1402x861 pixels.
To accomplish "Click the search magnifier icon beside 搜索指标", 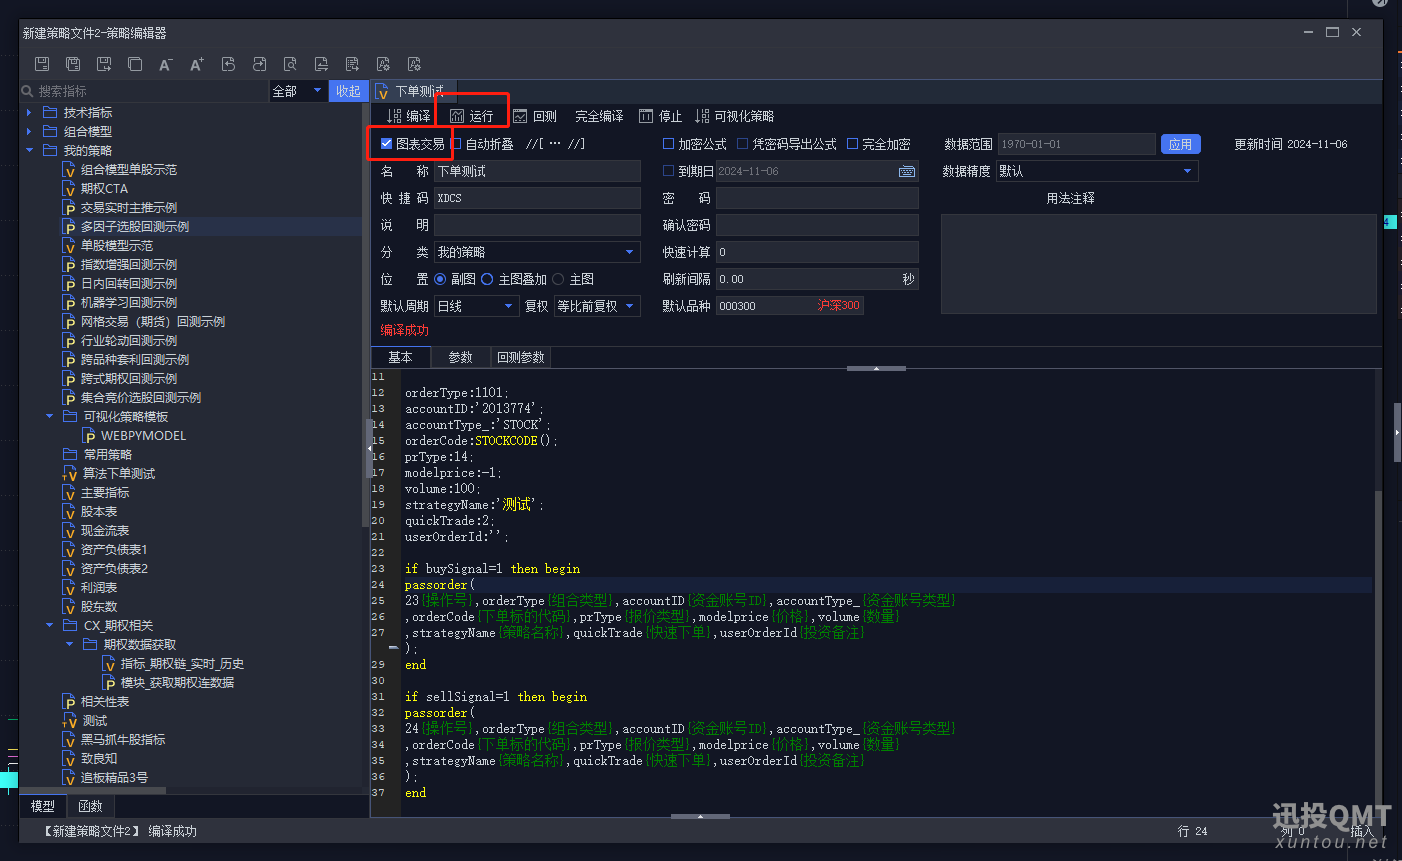I will pos(28,91).
